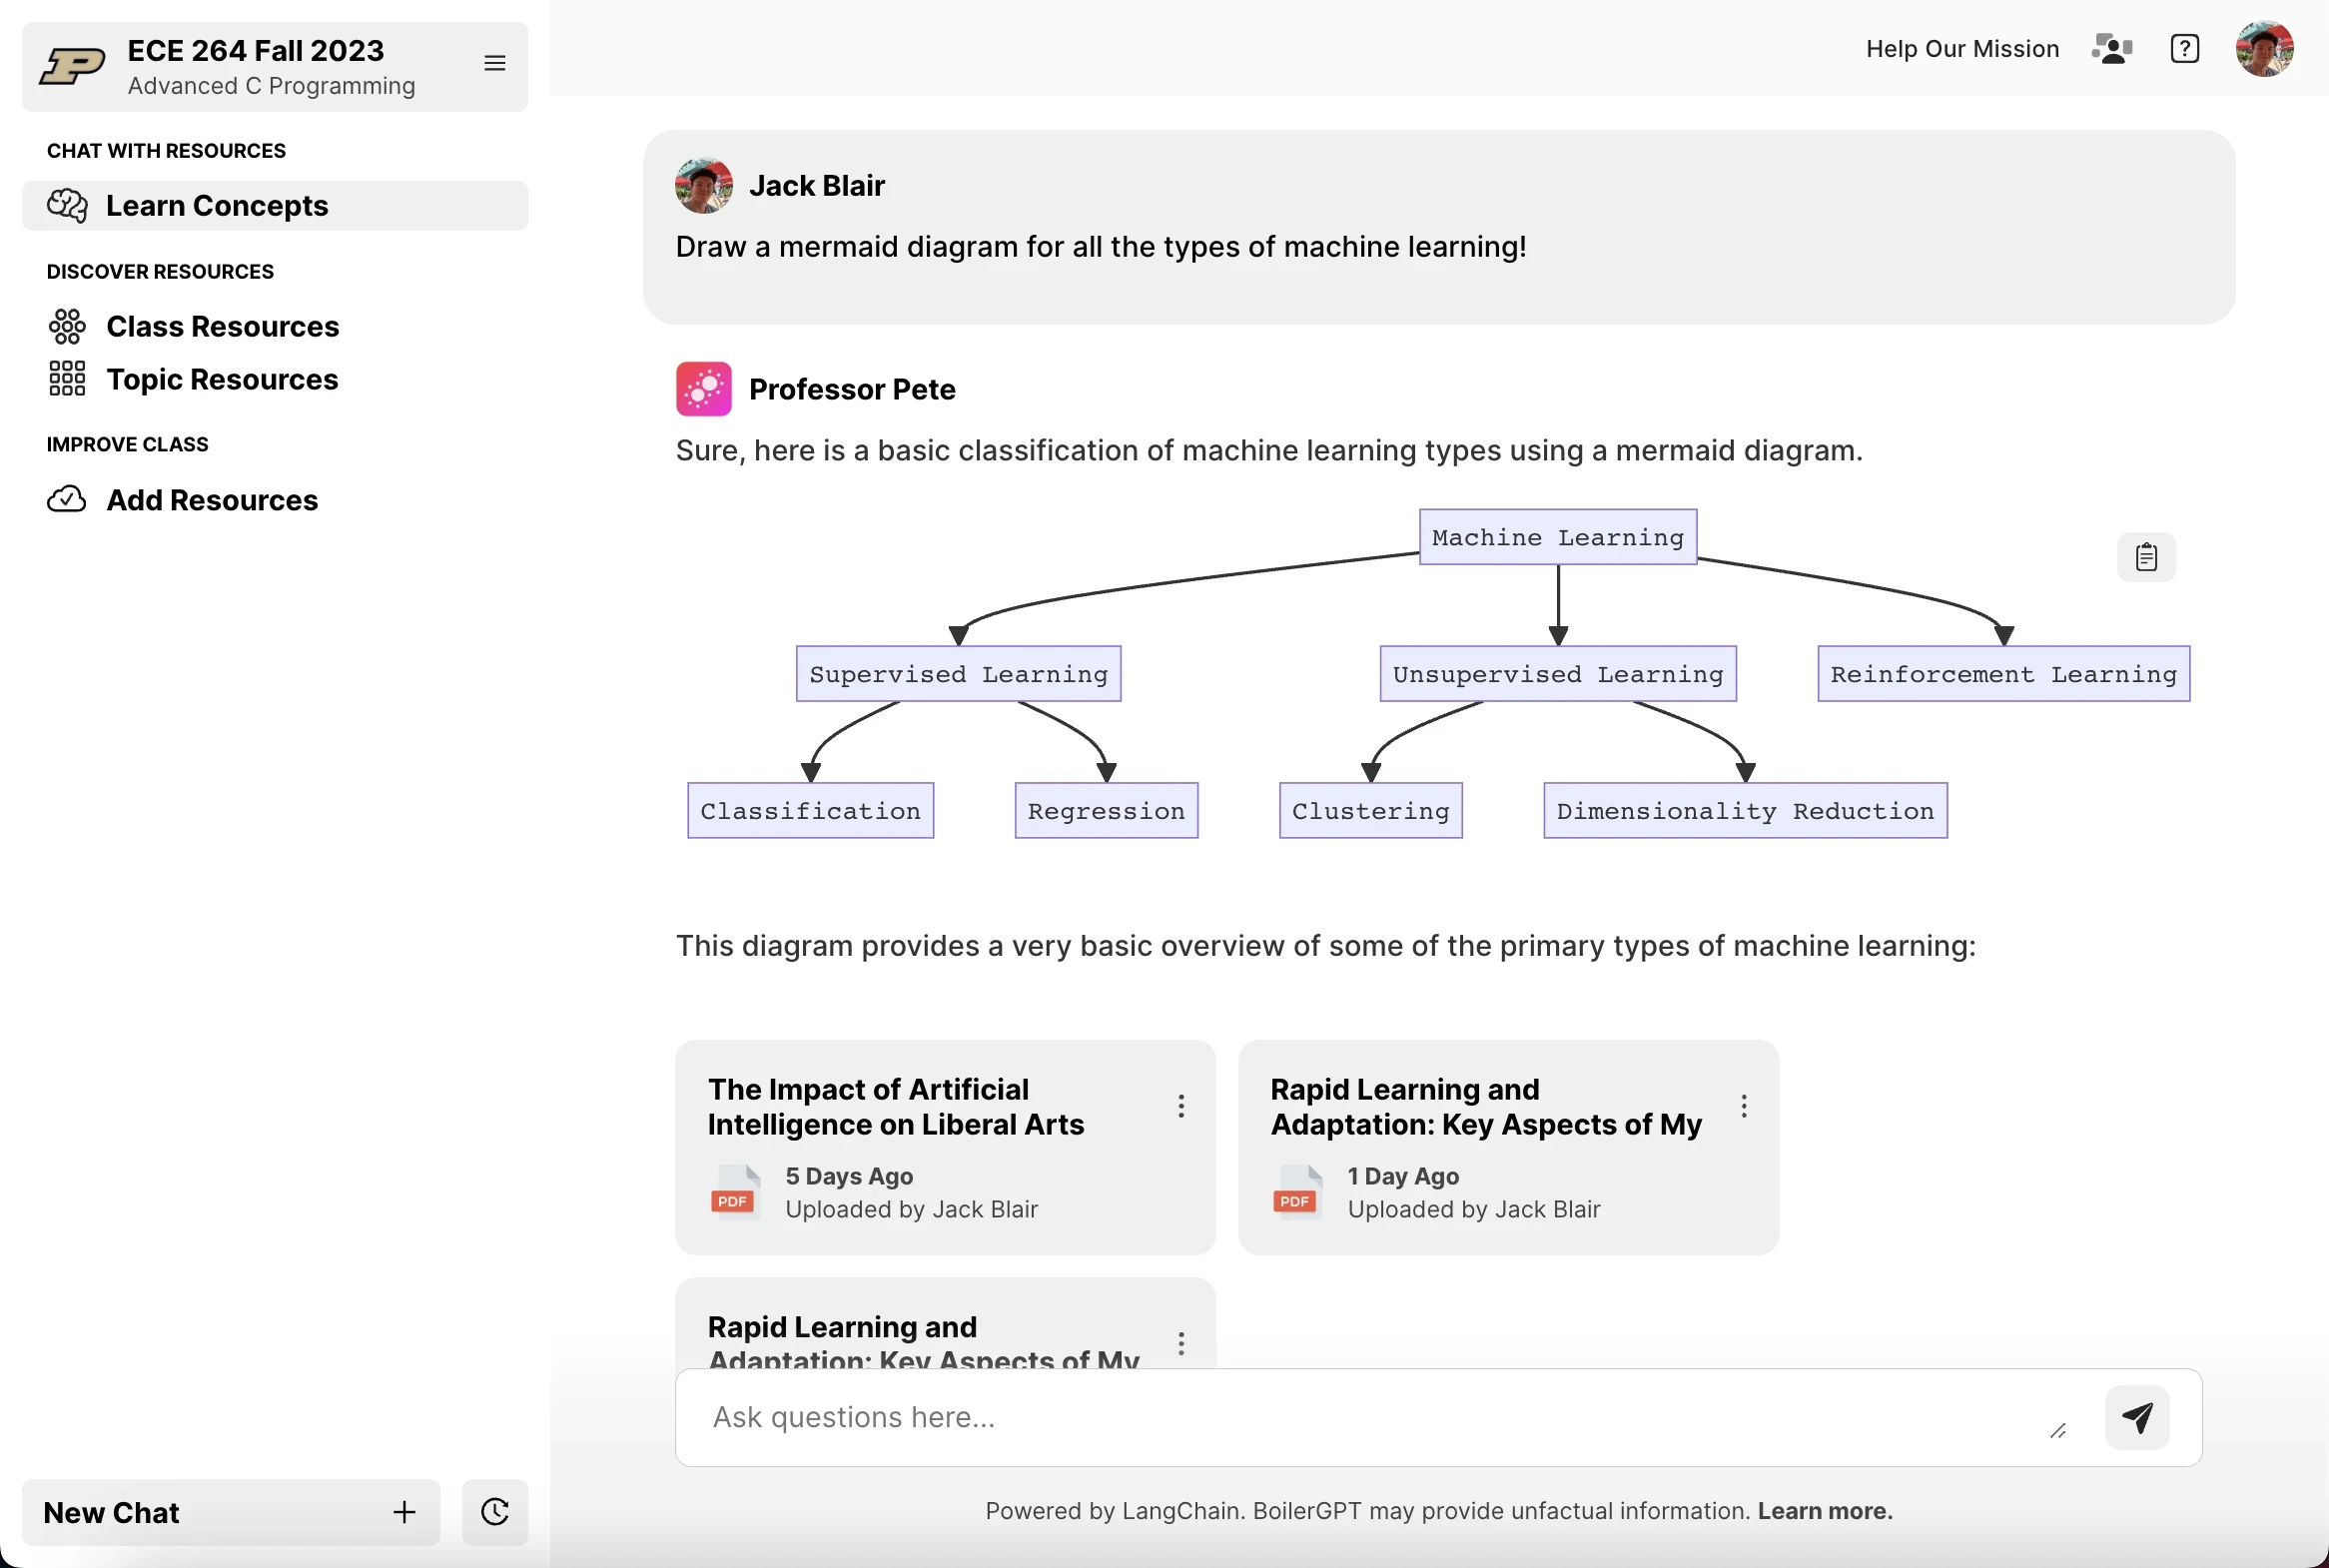Open the chat history clock icon
The height and width of the screenshot is (1568, 2329).
[495, 1512]
